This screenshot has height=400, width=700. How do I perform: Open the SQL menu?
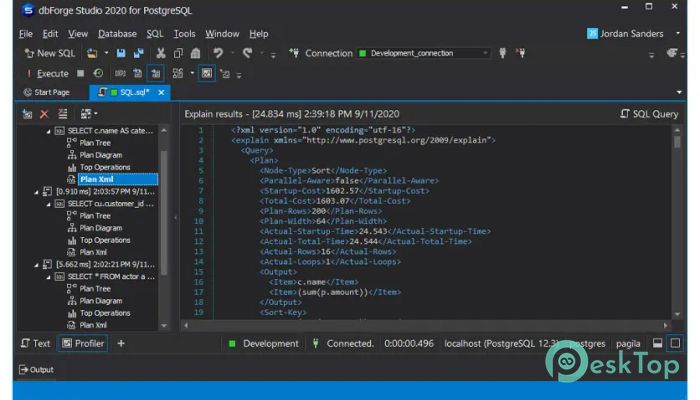[154, 34]
